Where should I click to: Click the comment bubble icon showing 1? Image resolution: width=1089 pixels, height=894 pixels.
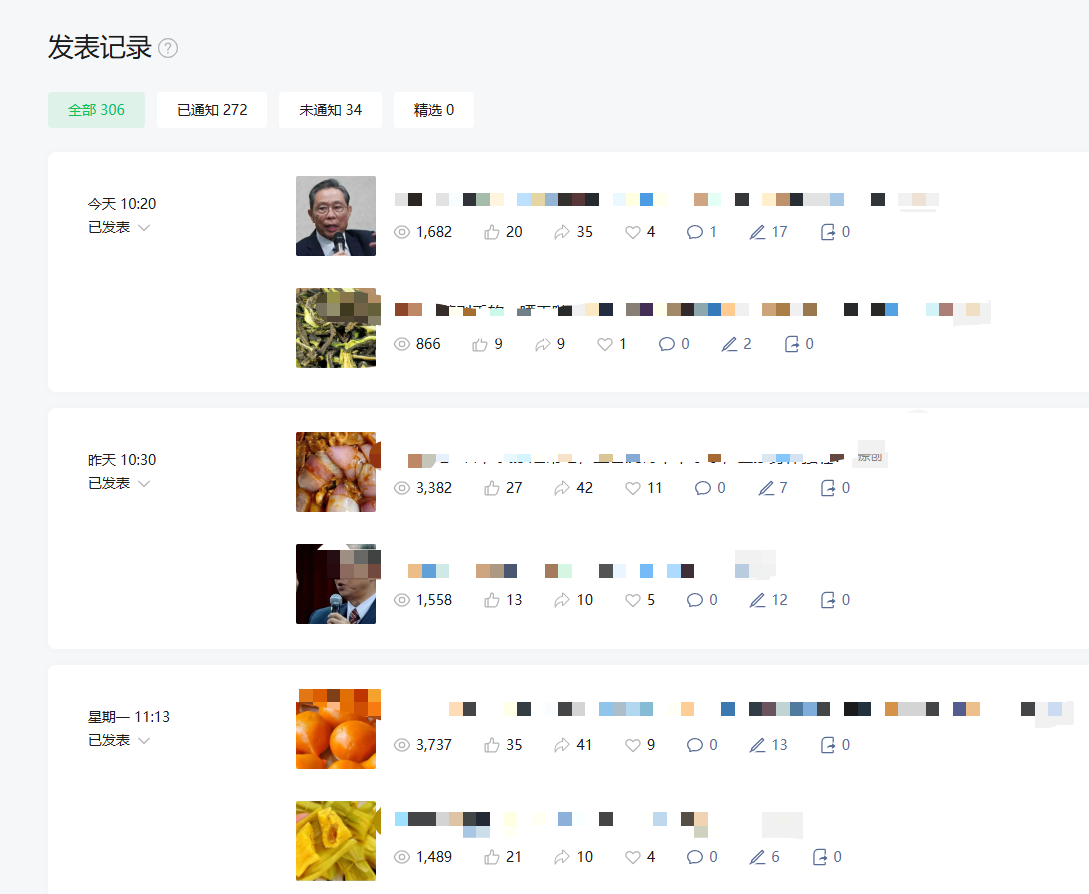pos(695,232)
